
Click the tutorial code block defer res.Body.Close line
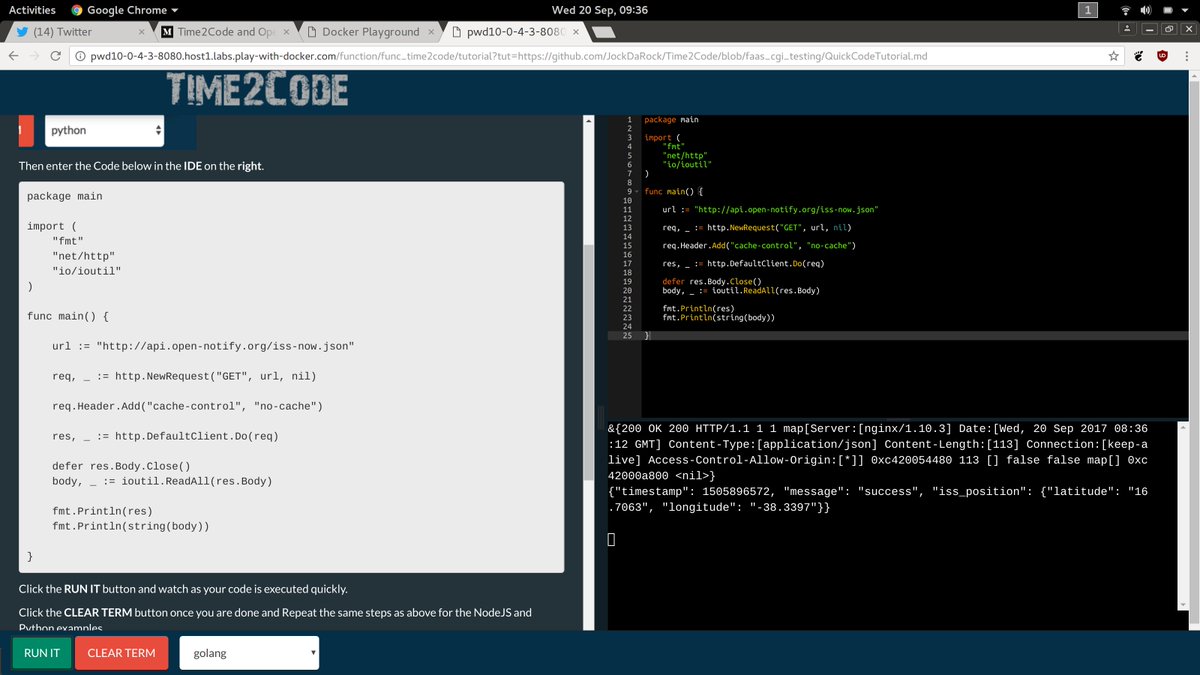click(121, 466)
